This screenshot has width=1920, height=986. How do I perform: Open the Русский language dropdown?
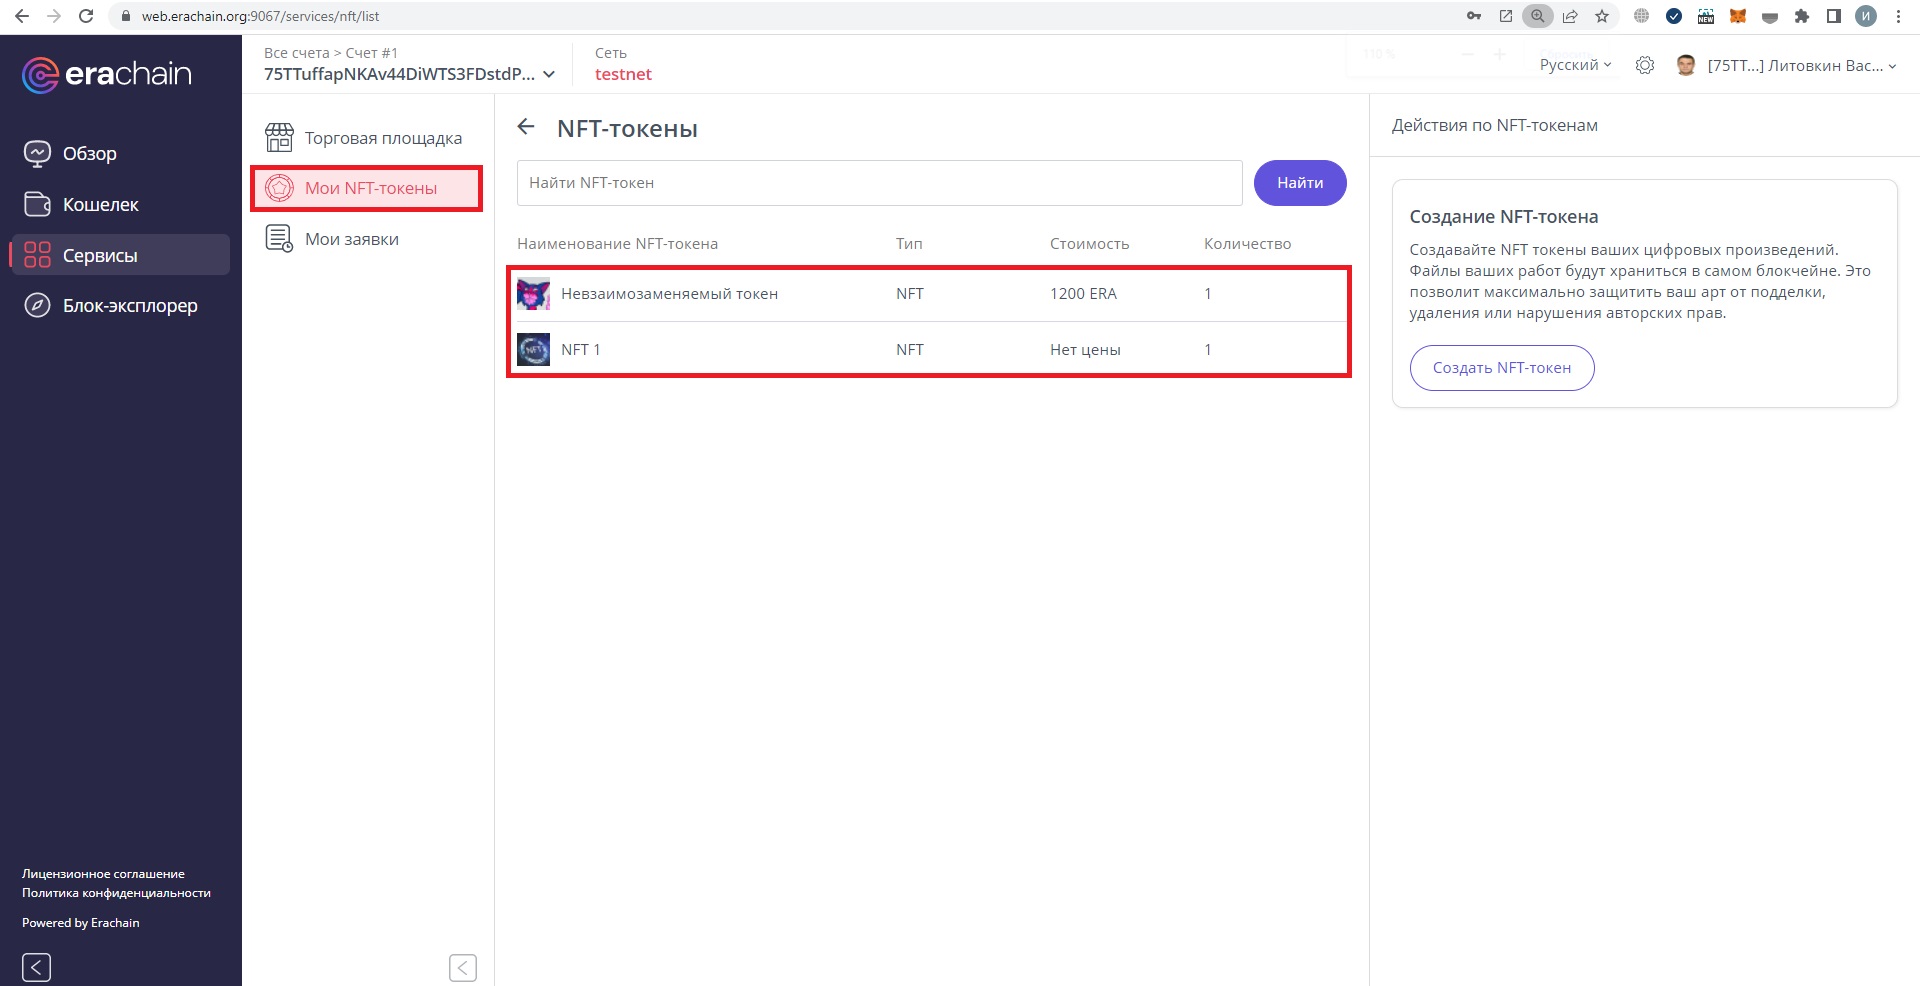(x=1575, y=65)
